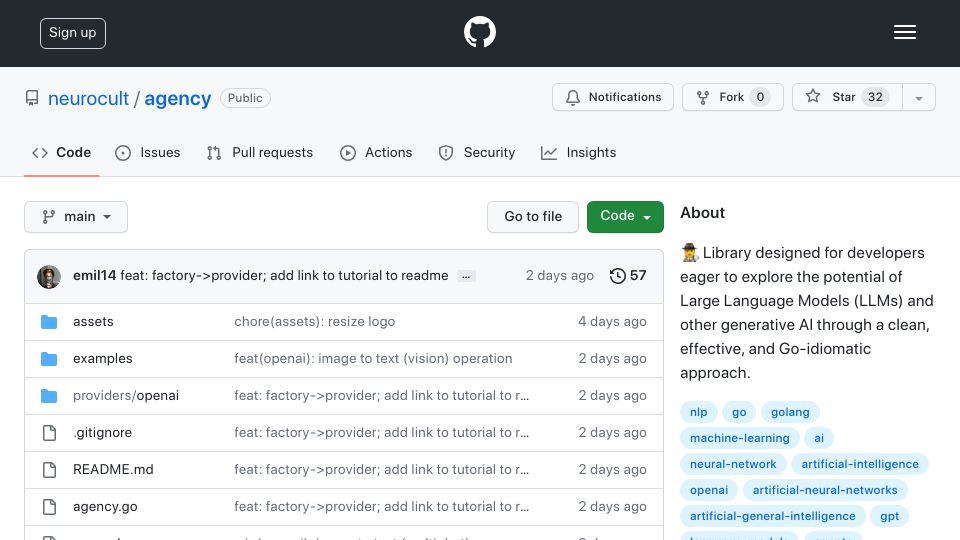Image resolution: width=960 pixels, height=540 pixels.
Task: Expand commit message ellipsis button
Action: 466,277
